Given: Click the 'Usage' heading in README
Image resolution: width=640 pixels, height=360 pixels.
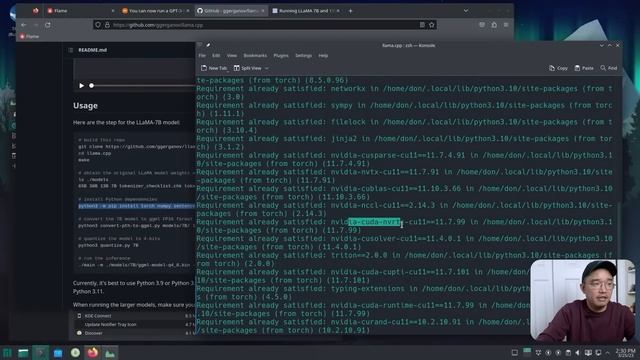Looking at the screenshot, I should tap(85, 106).
